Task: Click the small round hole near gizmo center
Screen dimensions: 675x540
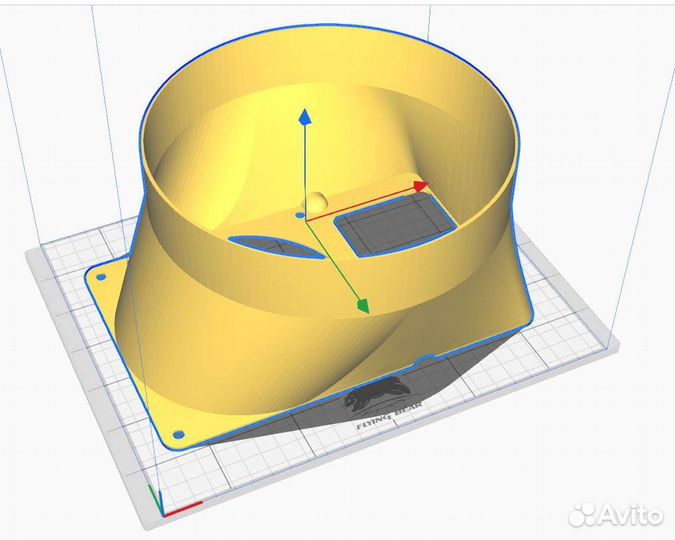Action: [x=301, y=214]
